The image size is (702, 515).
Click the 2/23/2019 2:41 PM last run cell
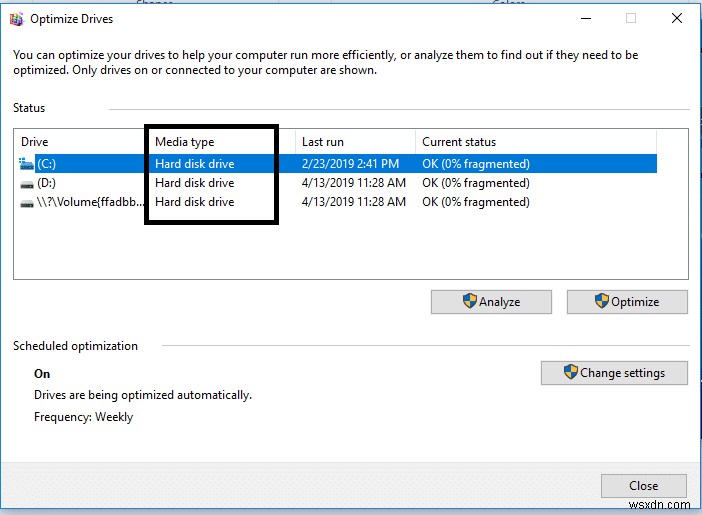click(x=350, y=164)
